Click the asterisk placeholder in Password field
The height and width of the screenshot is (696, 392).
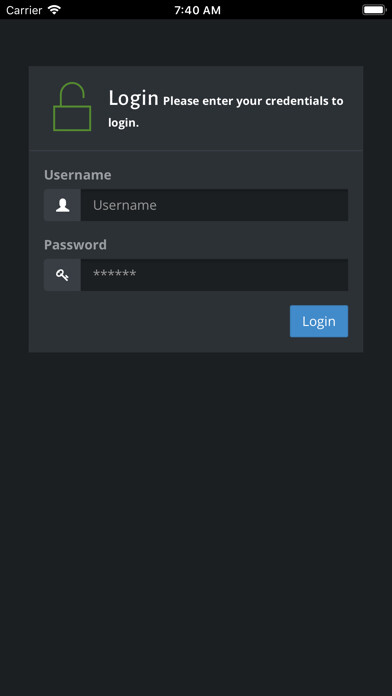(115, 274)
